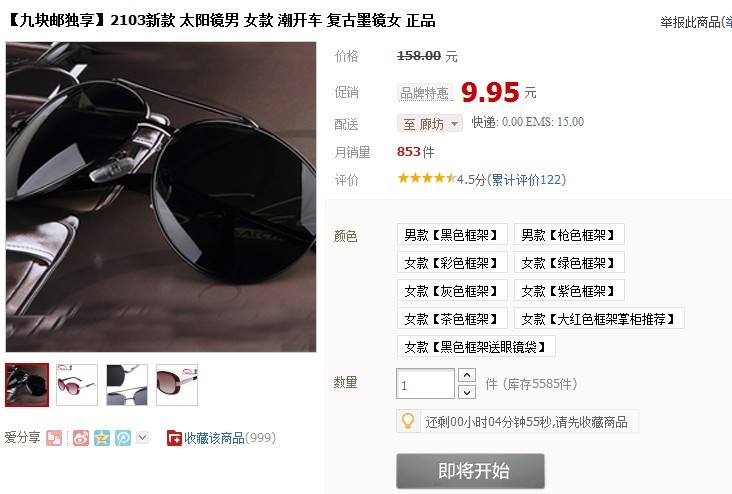Select color 女款【紫色框架】
732x494 pixels.
pyautogui.click(x=569, y=290)
